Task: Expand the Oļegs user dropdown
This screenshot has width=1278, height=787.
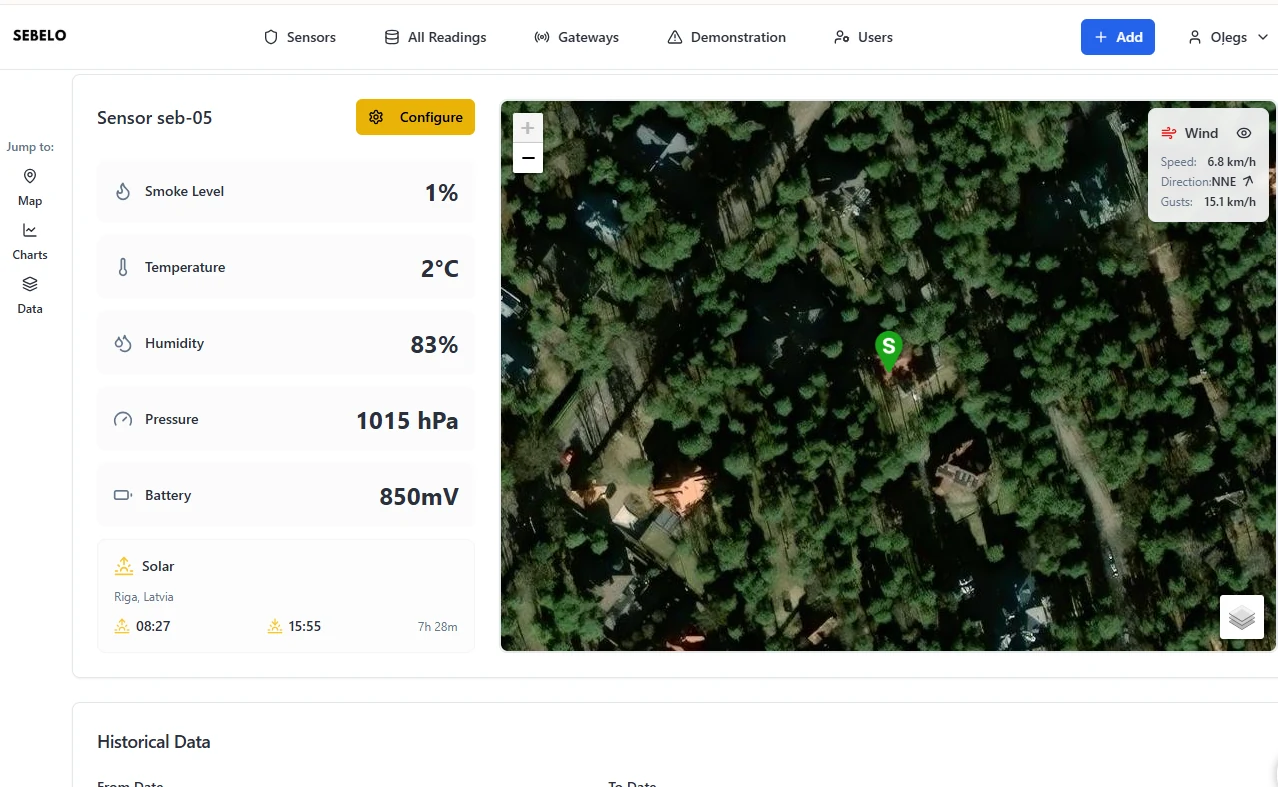Action: click(x=1228, y=37)
